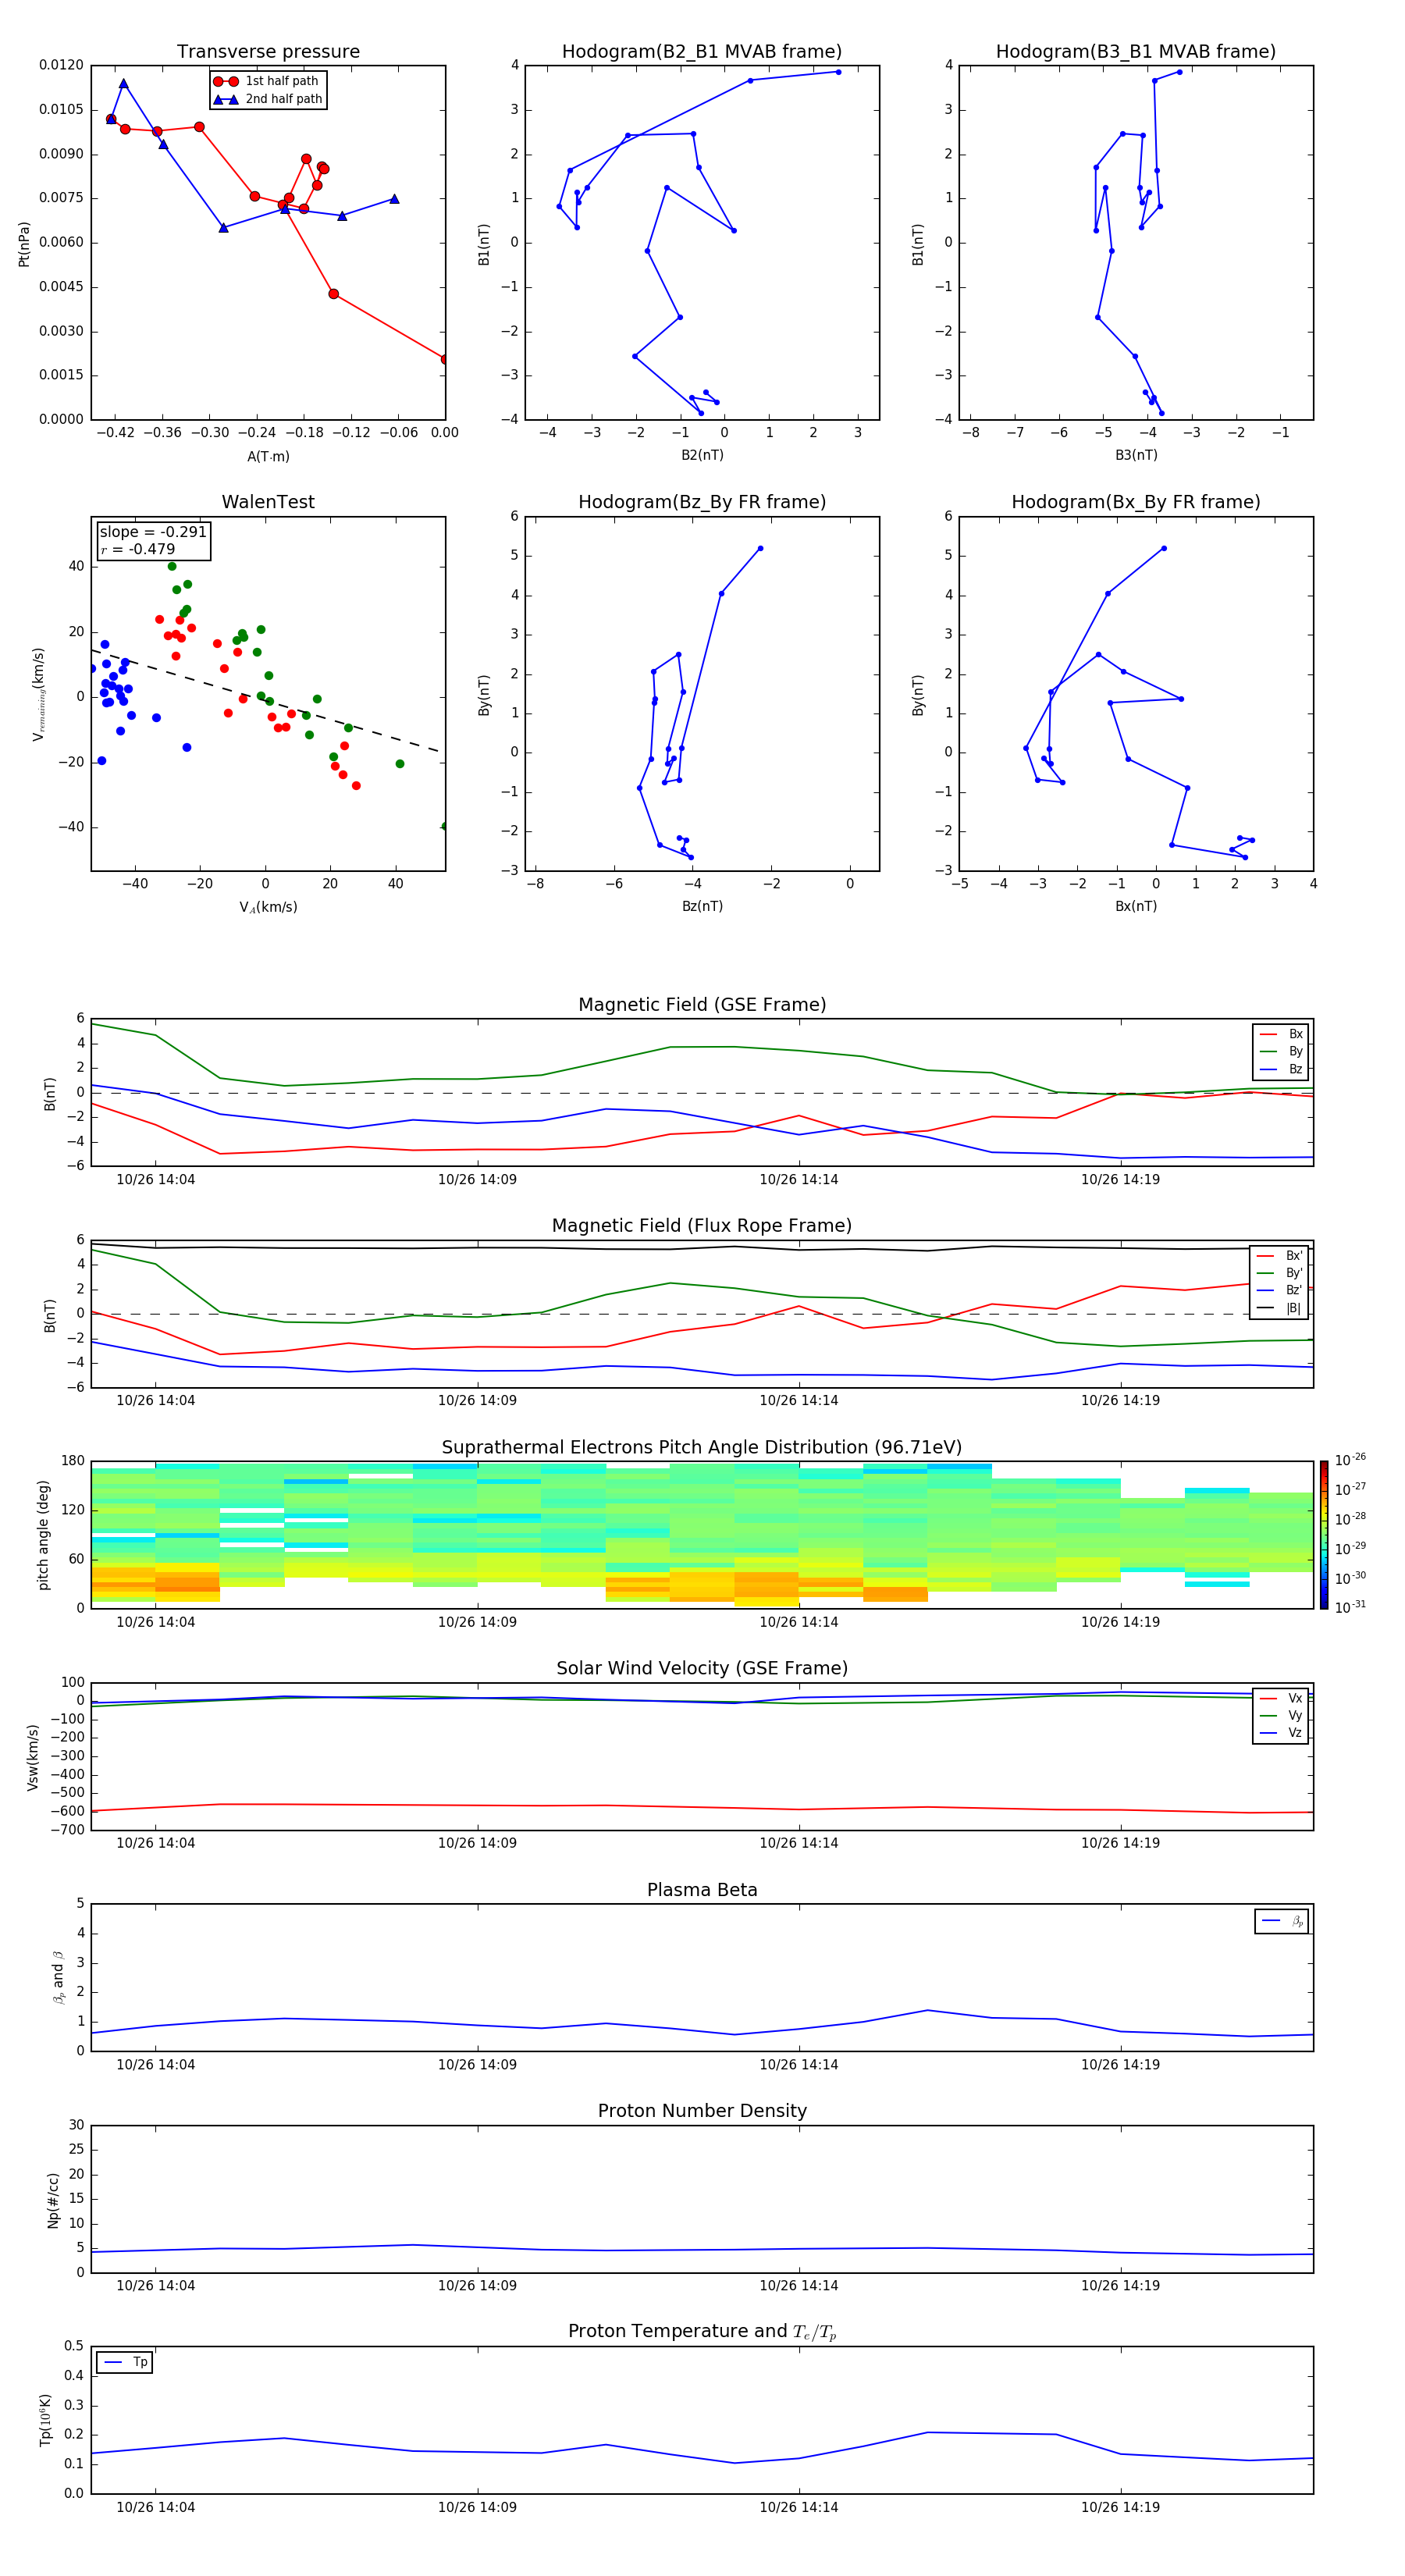Screen dimensions: 1405x2576
Task: Click the Walen test dashed fit line
Action: [266, 701]
